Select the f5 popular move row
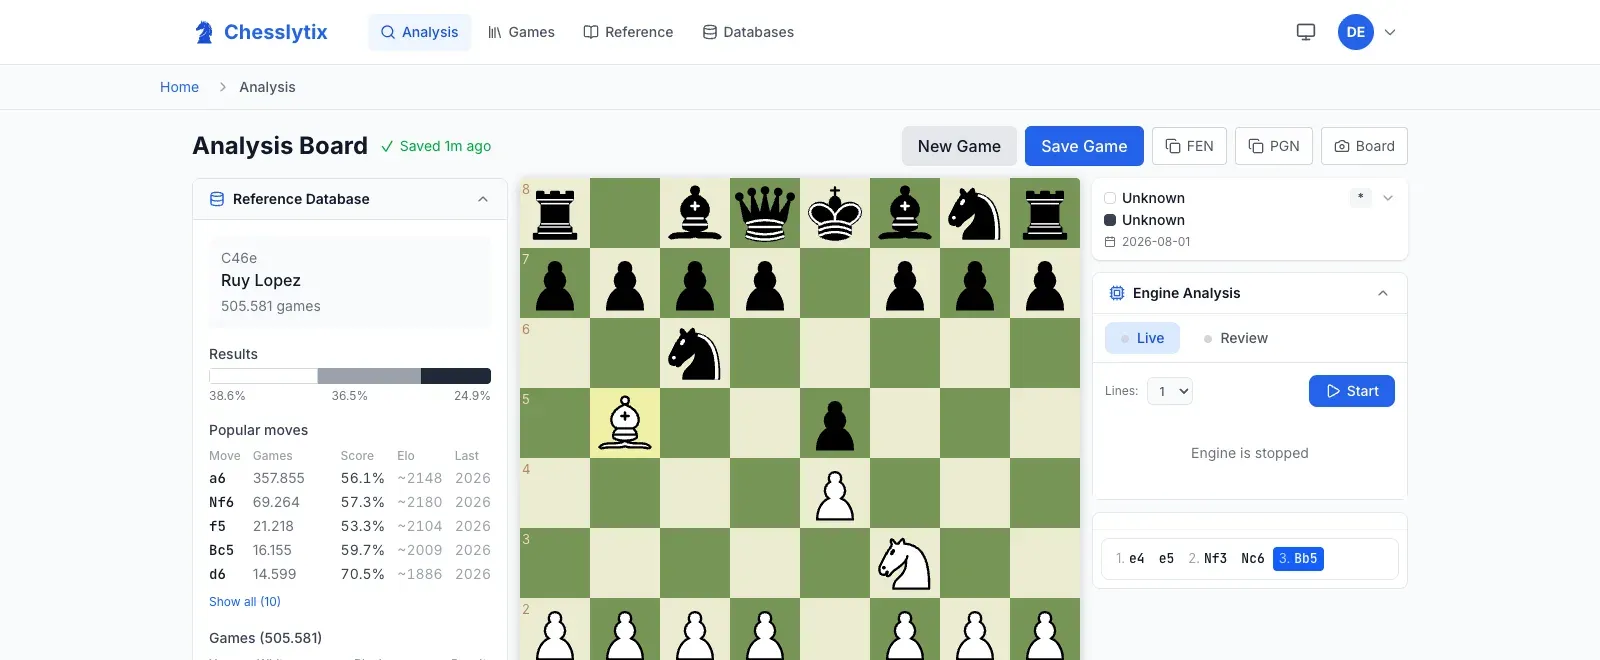This screenshot has height=660, width=1600. point(350,526)
